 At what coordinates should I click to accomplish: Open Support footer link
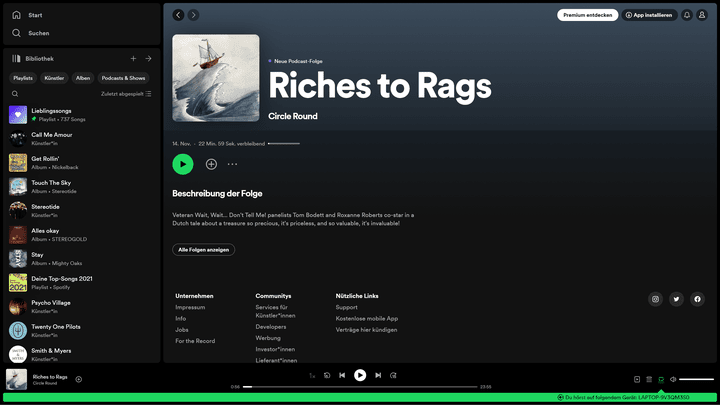tap(346, 307)
